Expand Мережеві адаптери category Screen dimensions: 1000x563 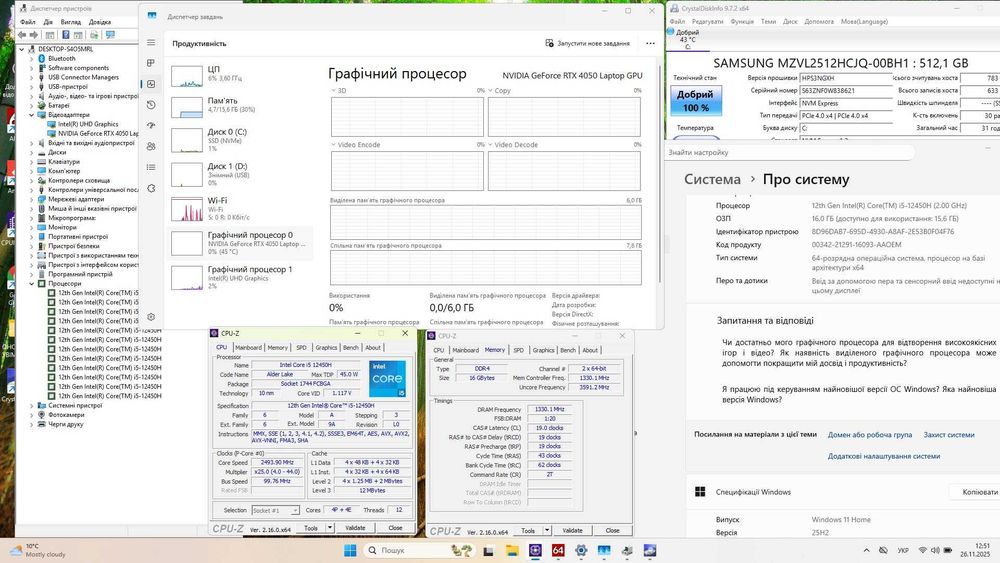pyautogui.click(x=31, y=199)
